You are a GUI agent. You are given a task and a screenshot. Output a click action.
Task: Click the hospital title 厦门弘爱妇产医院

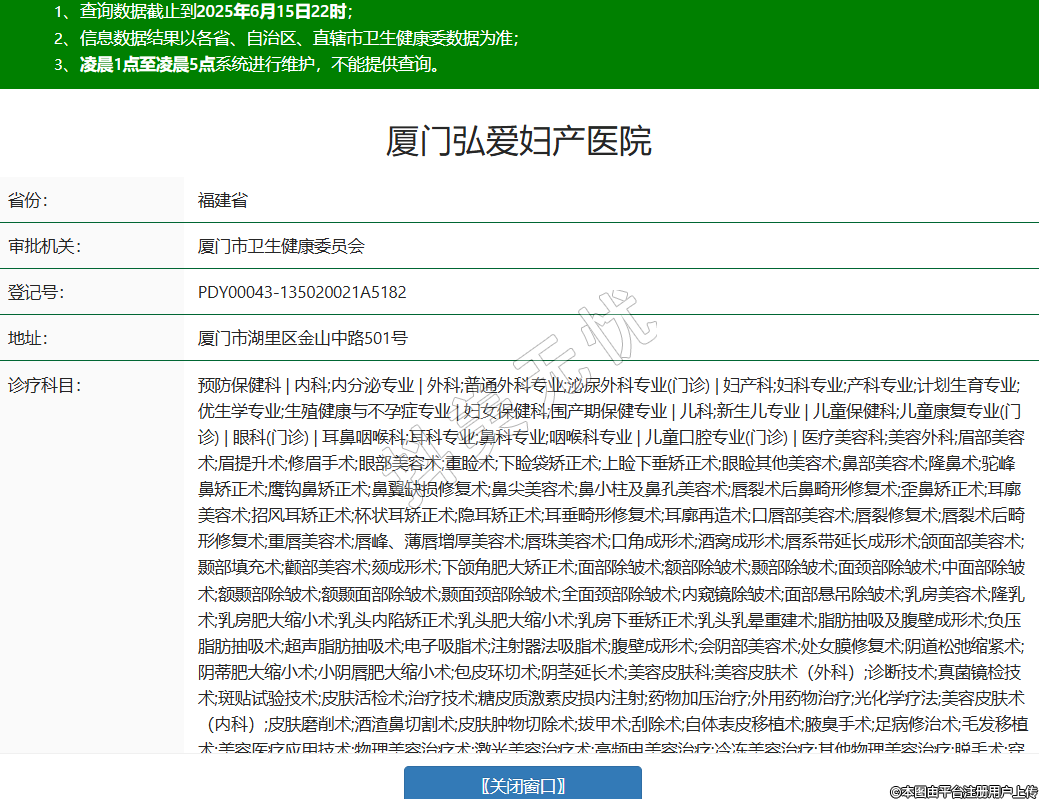(519, 142)
